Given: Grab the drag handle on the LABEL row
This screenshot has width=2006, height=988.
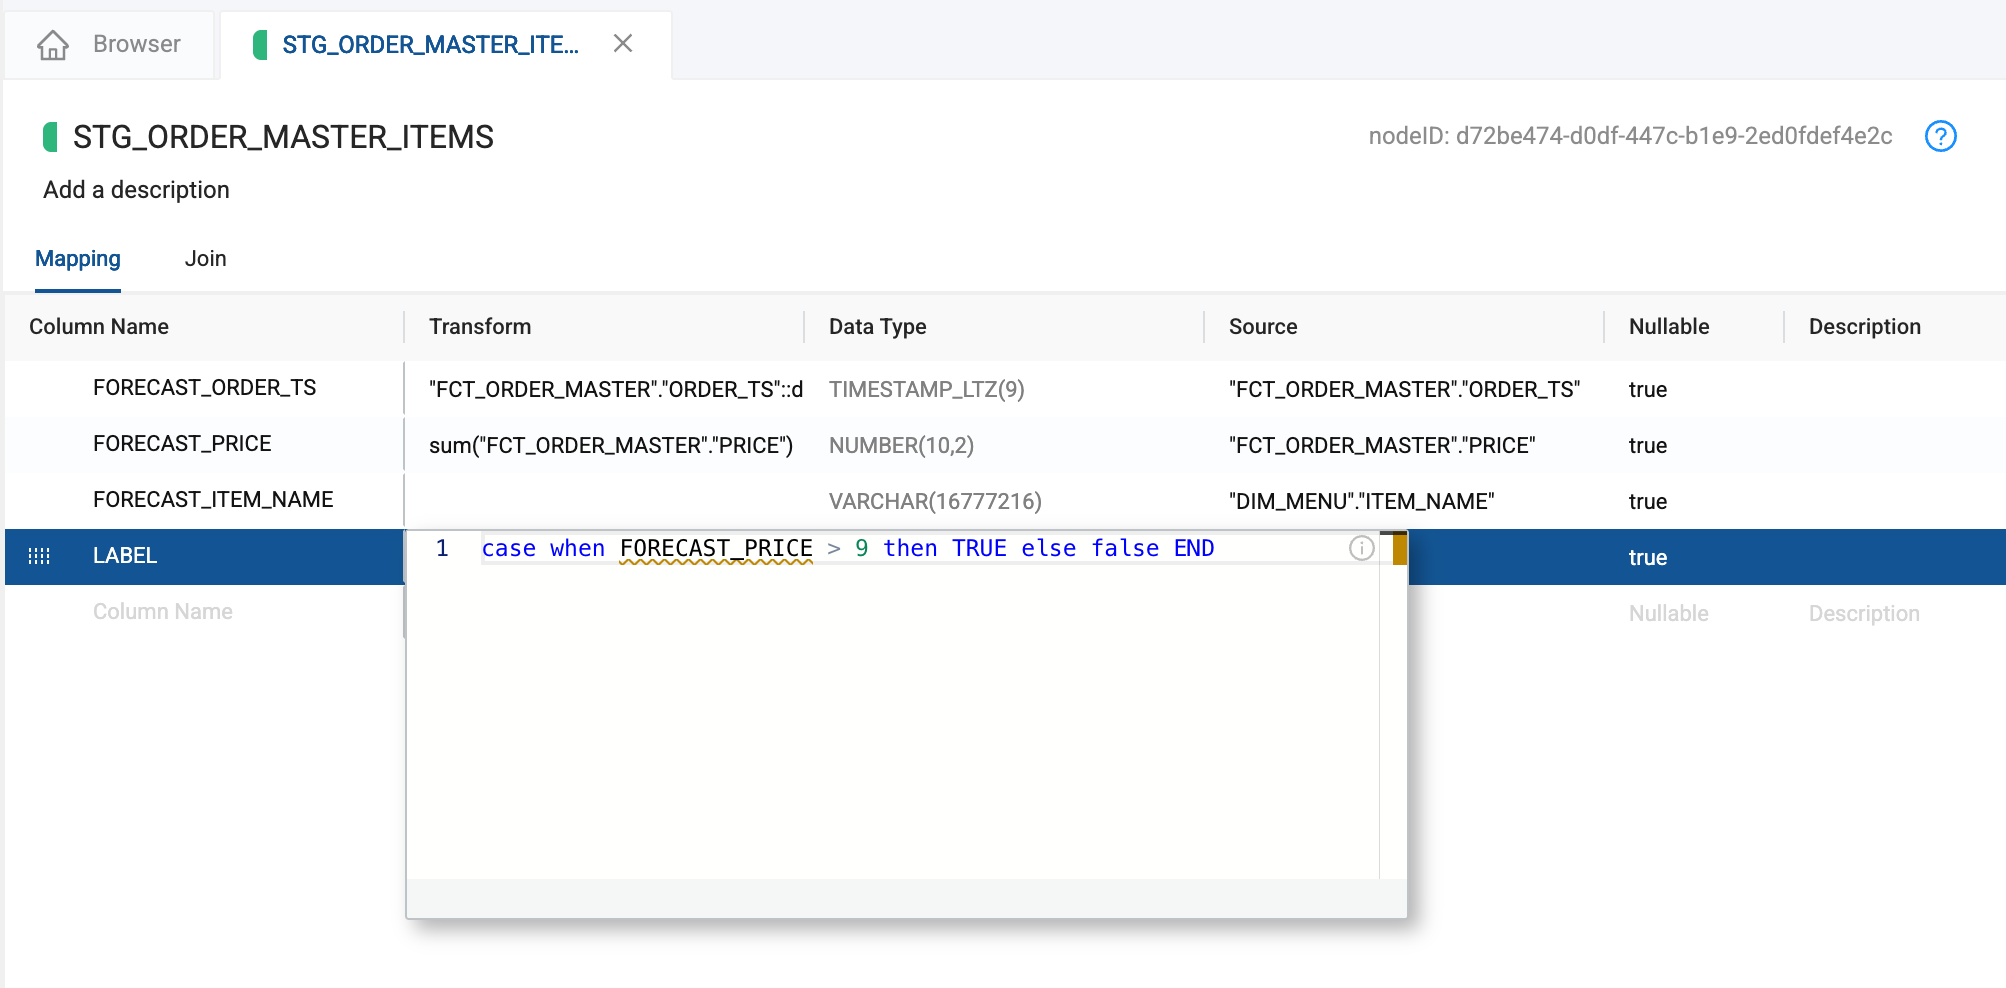Looking at the screenshot, I should (39, 556).
